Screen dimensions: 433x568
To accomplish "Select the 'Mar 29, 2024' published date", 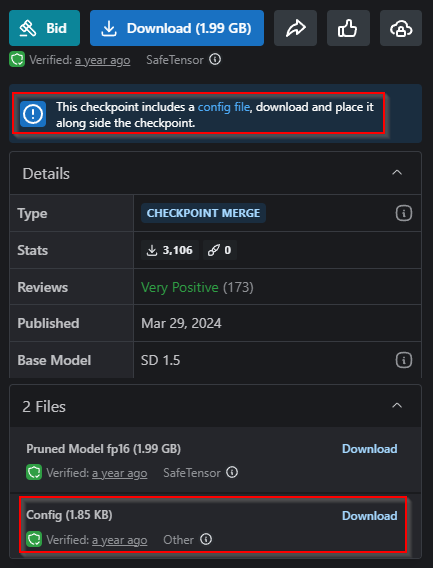I will (181, 323).
